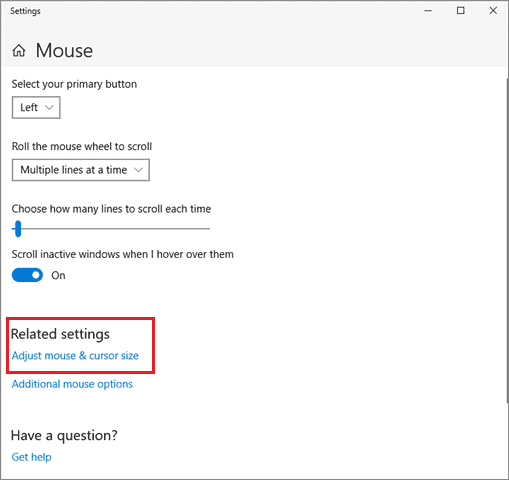The width and height of the screenshot is (509, 480).
Task: Click the Have a question? heading
Action: click(64, 435)
